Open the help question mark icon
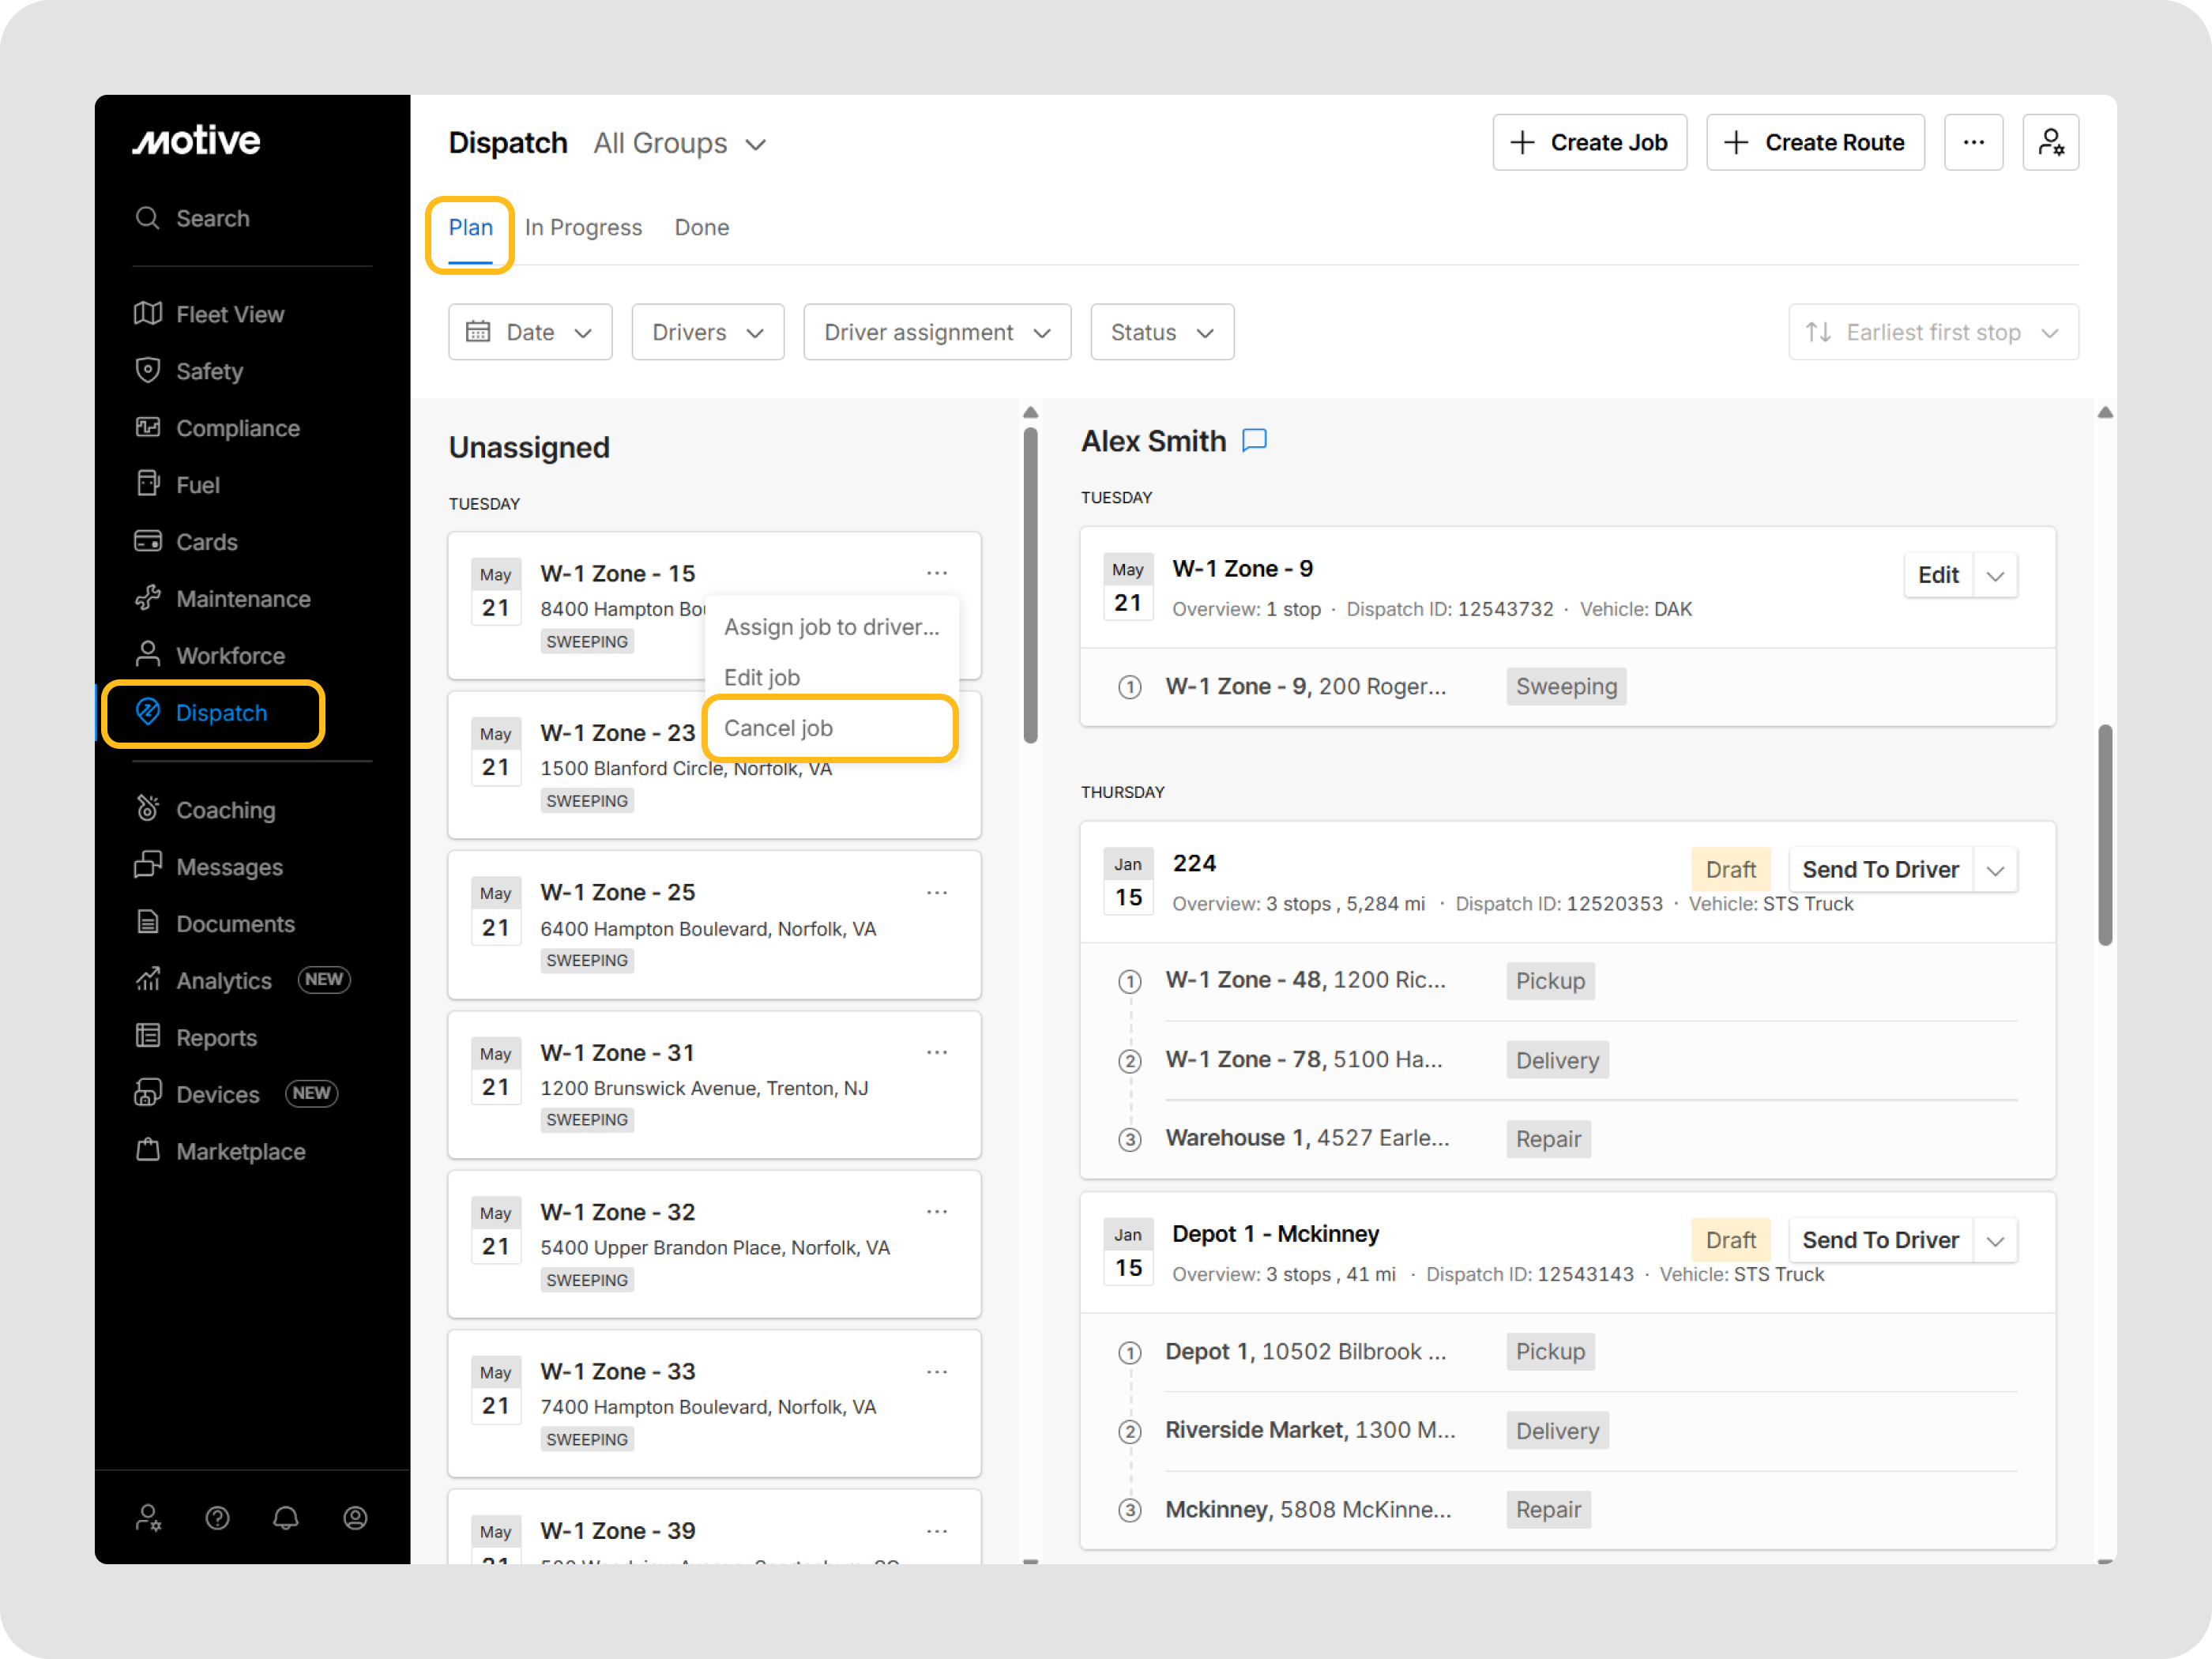The height and width of the screenshot is (1659, 2212). (x=217, y=1518)
